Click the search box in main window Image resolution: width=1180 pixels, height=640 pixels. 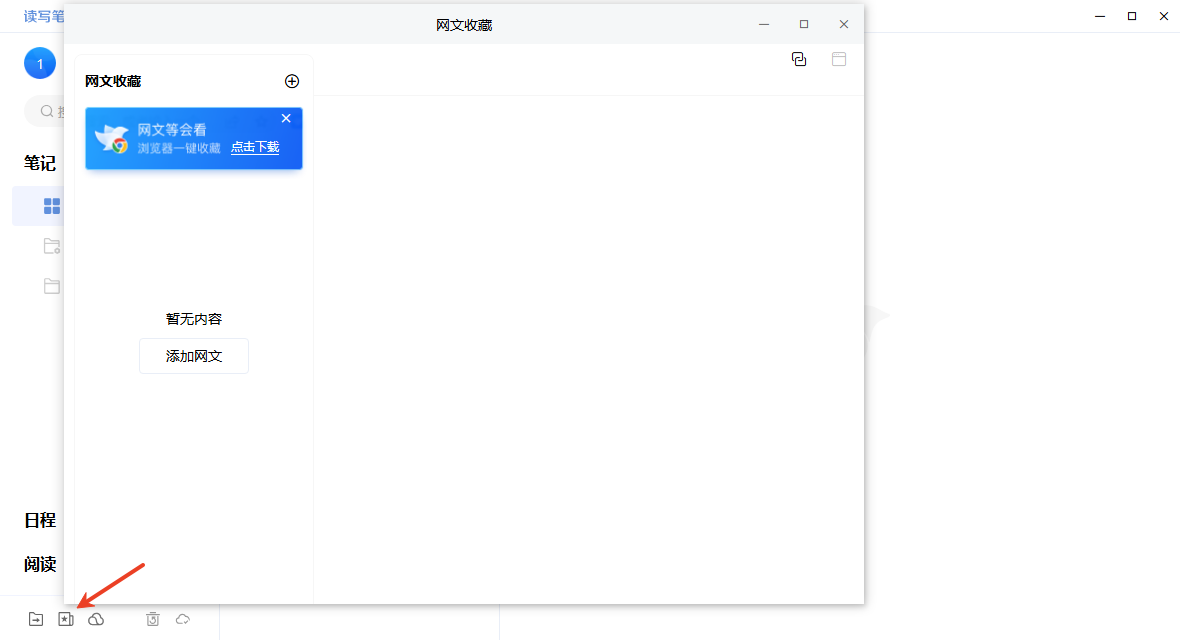point(45,111)
